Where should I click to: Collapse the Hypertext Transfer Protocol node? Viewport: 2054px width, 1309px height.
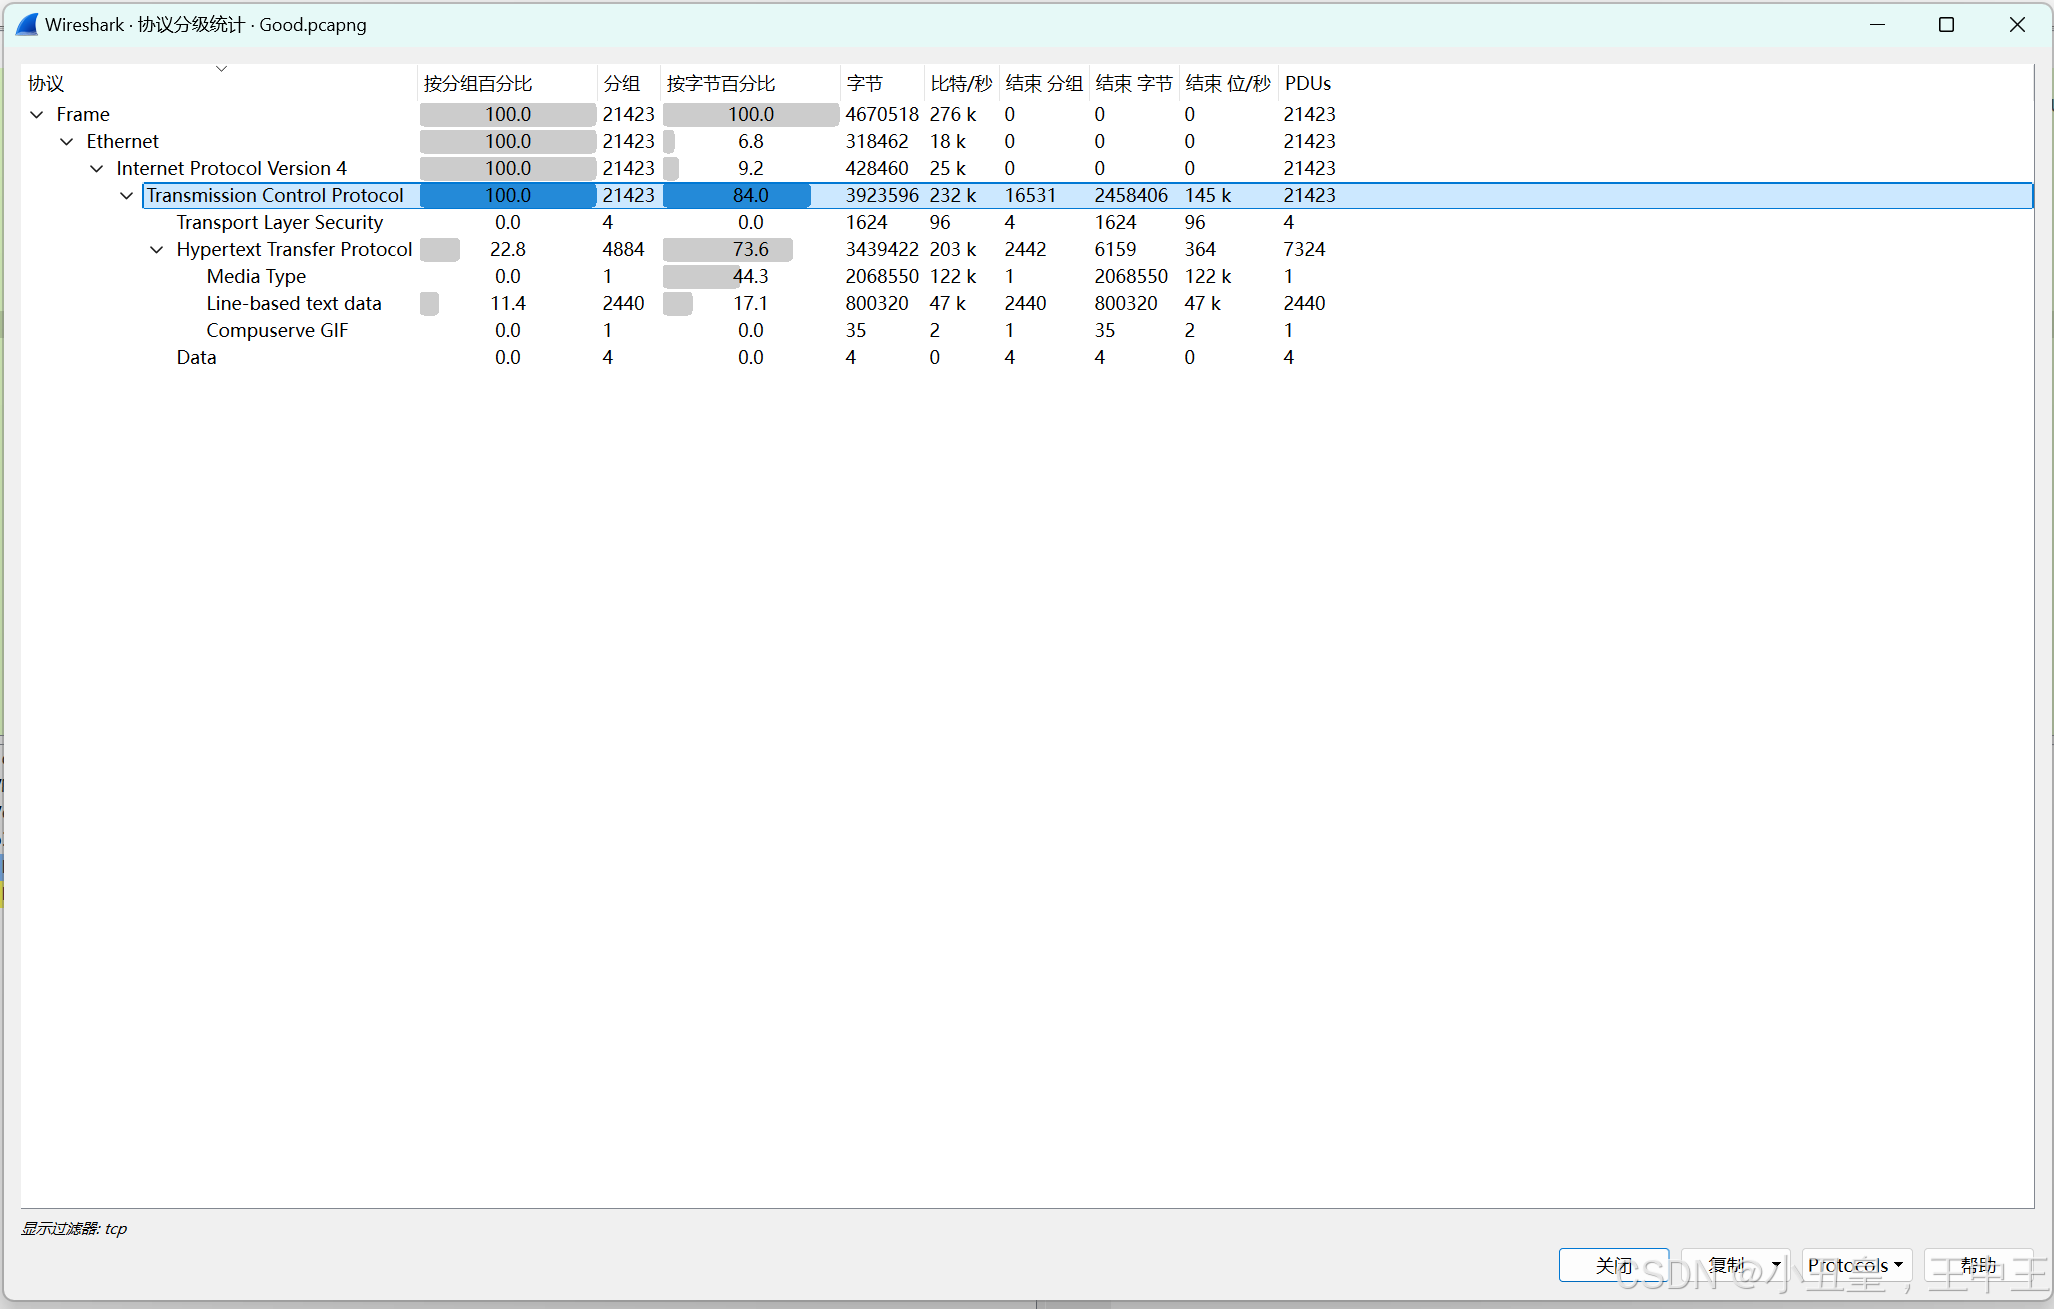pos(157,250)
